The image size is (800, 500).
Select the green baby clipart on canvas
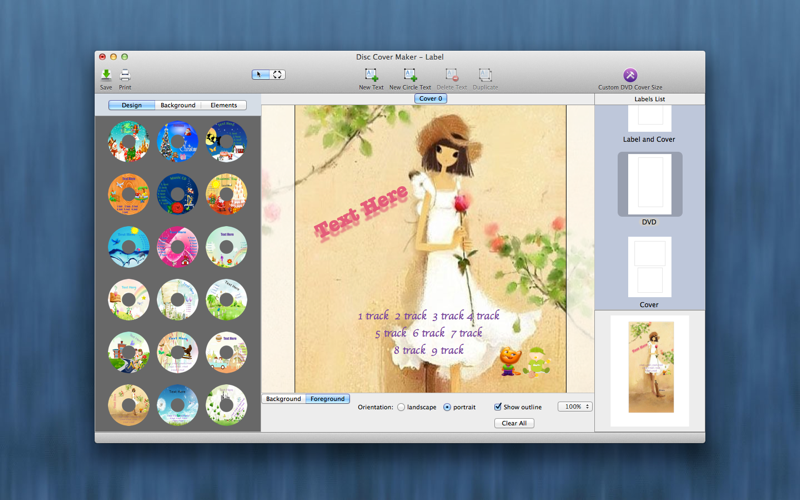pyautogui.click(x=537, y=362)
